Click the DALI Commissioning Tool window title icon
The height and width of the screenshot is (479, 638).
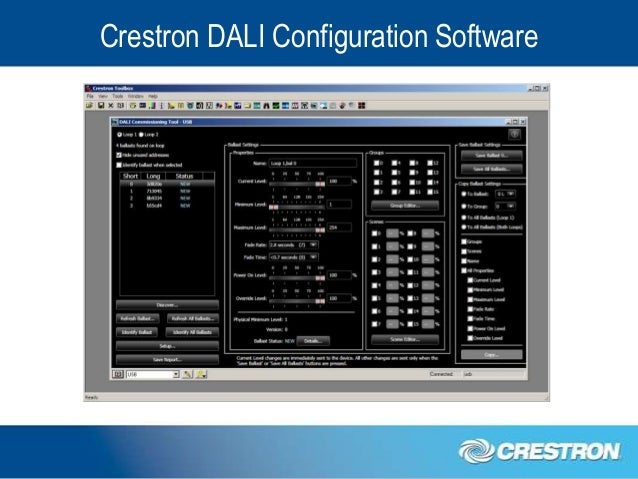115,122
